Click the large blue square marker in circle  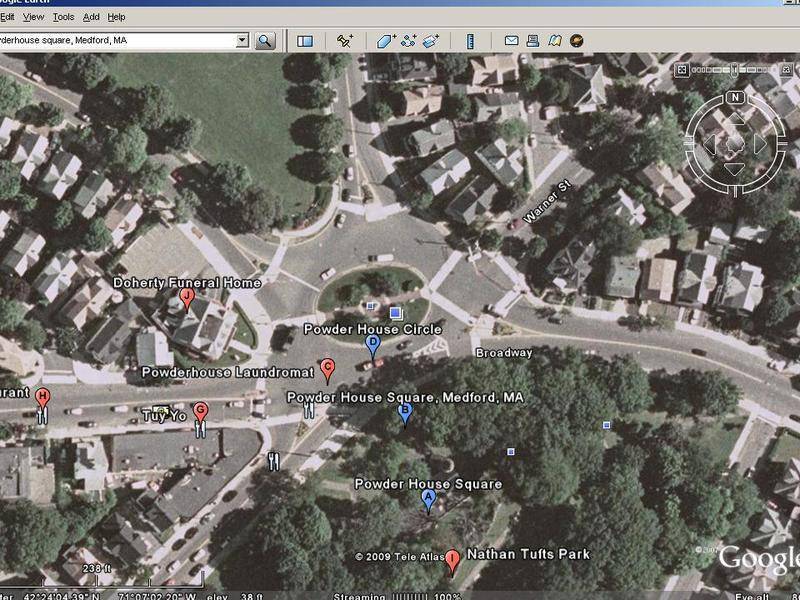[x=395, y=313]
